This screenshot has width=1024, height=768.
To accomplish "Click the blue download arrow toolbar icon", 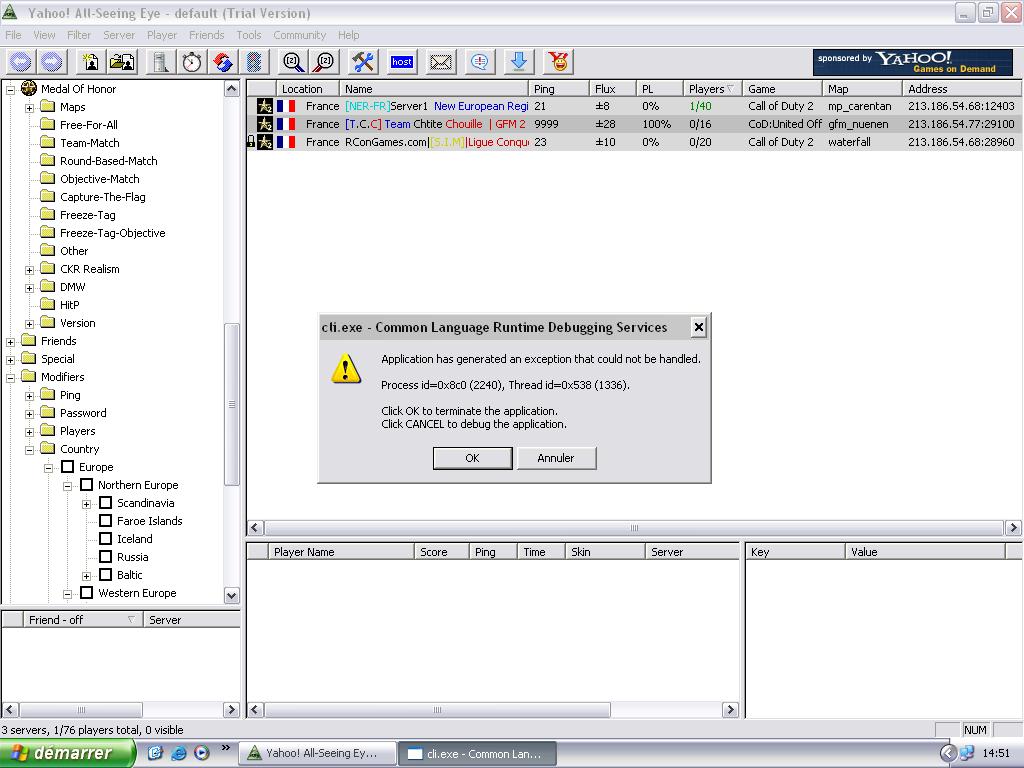I will pyautogui.click(x=519, y=62).
